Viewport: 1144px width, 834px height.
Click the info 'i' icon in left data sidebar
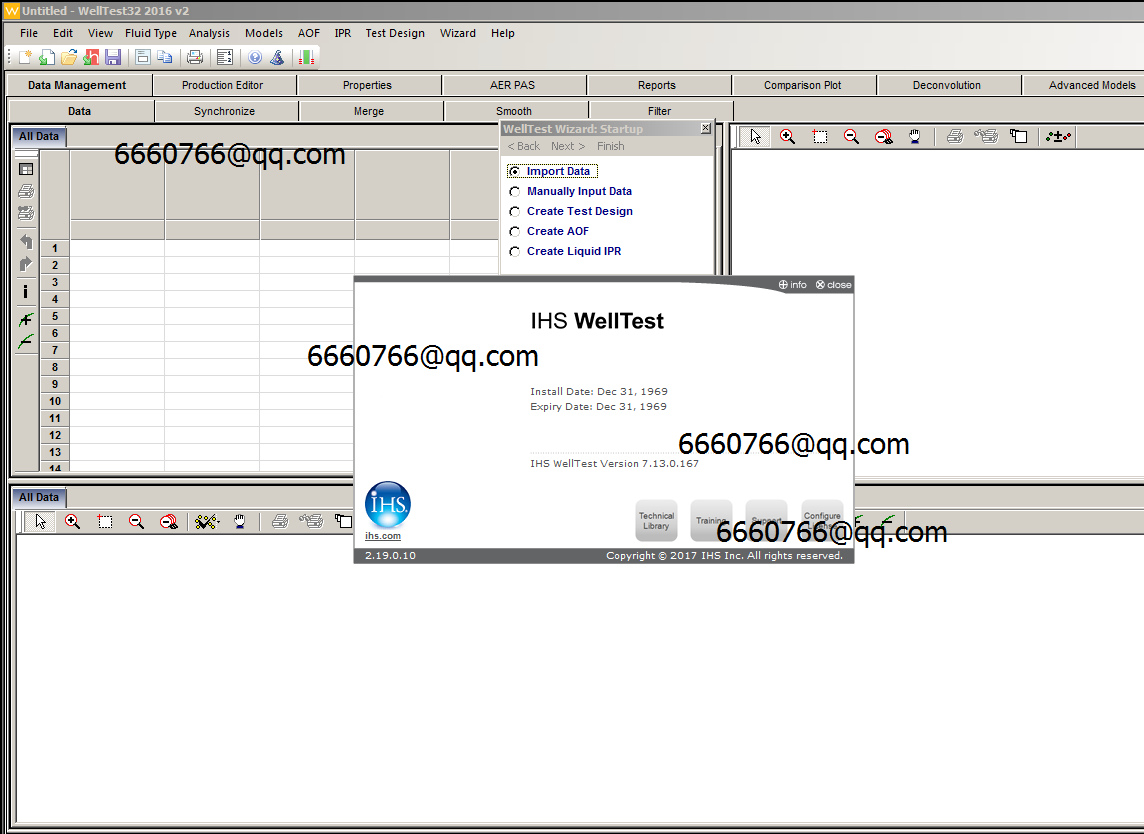[26, 292]
